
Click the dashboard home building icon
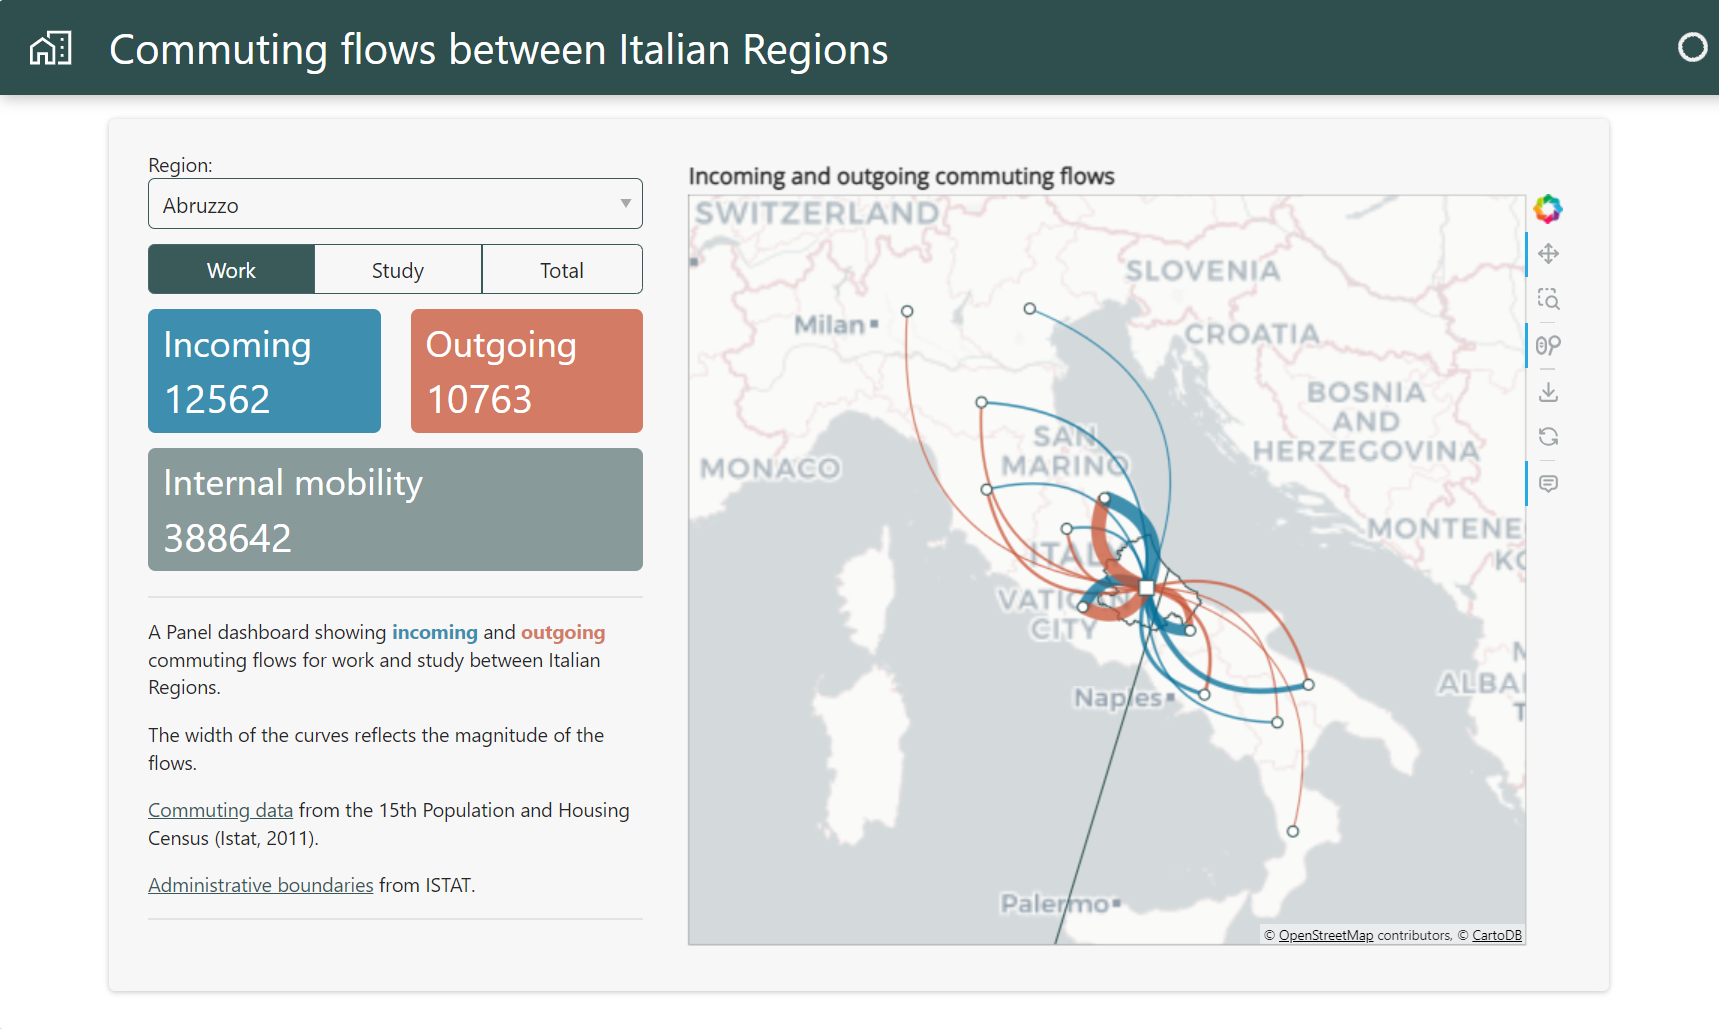coord(51,48)
